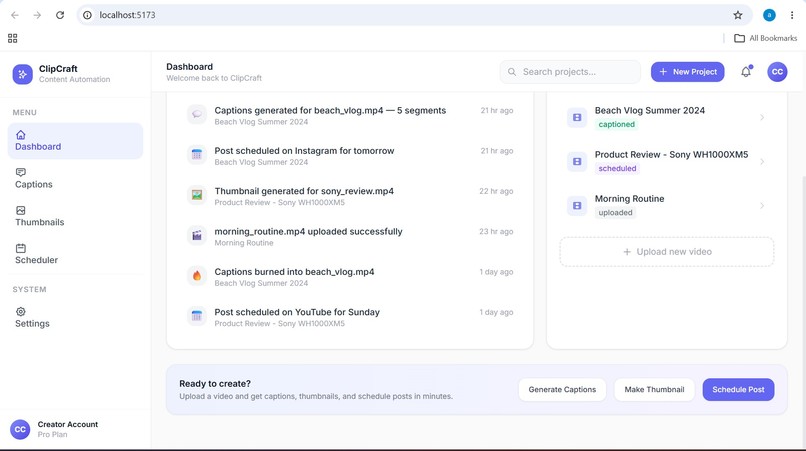Expand the Beach Vlog Summer 2024 chevron
The height and width of the screenshot is (451, 806).
click(762, 117)
